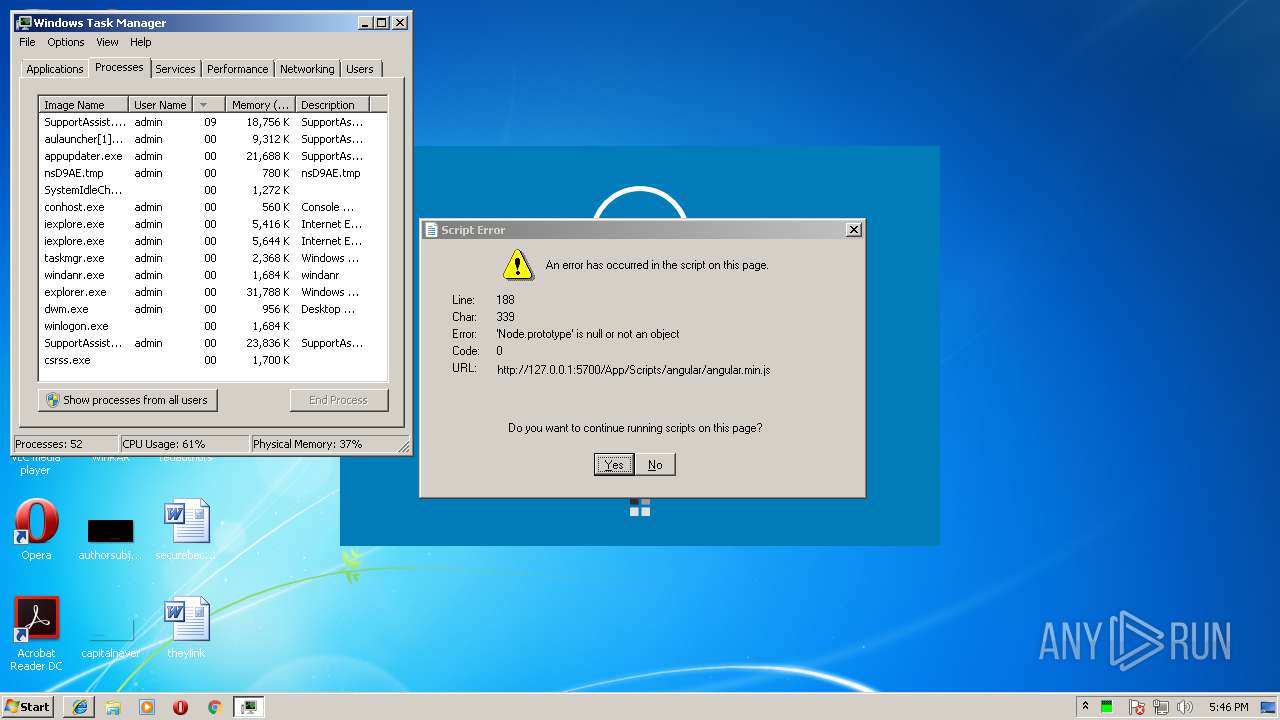This screenshot has width=1280, height=720.
Task: Open the Help menu in Task Manager
Action: pyautogui.click(x=141, y=42)
